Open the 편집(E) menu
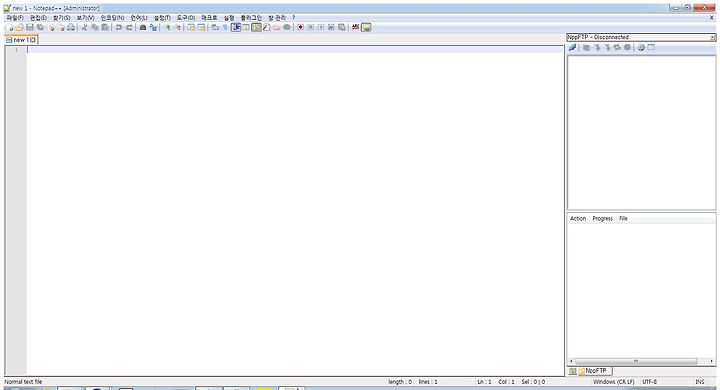The height and width of the screenshot is (390, 720). tap(38, 17)
